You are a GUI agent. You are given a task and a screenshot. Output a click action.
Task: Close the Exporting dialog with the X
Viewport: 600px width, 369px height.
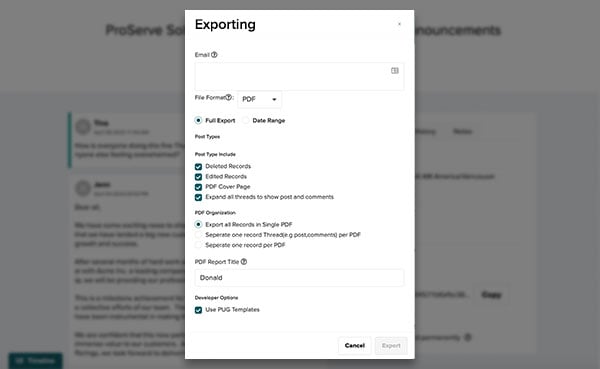399,24
